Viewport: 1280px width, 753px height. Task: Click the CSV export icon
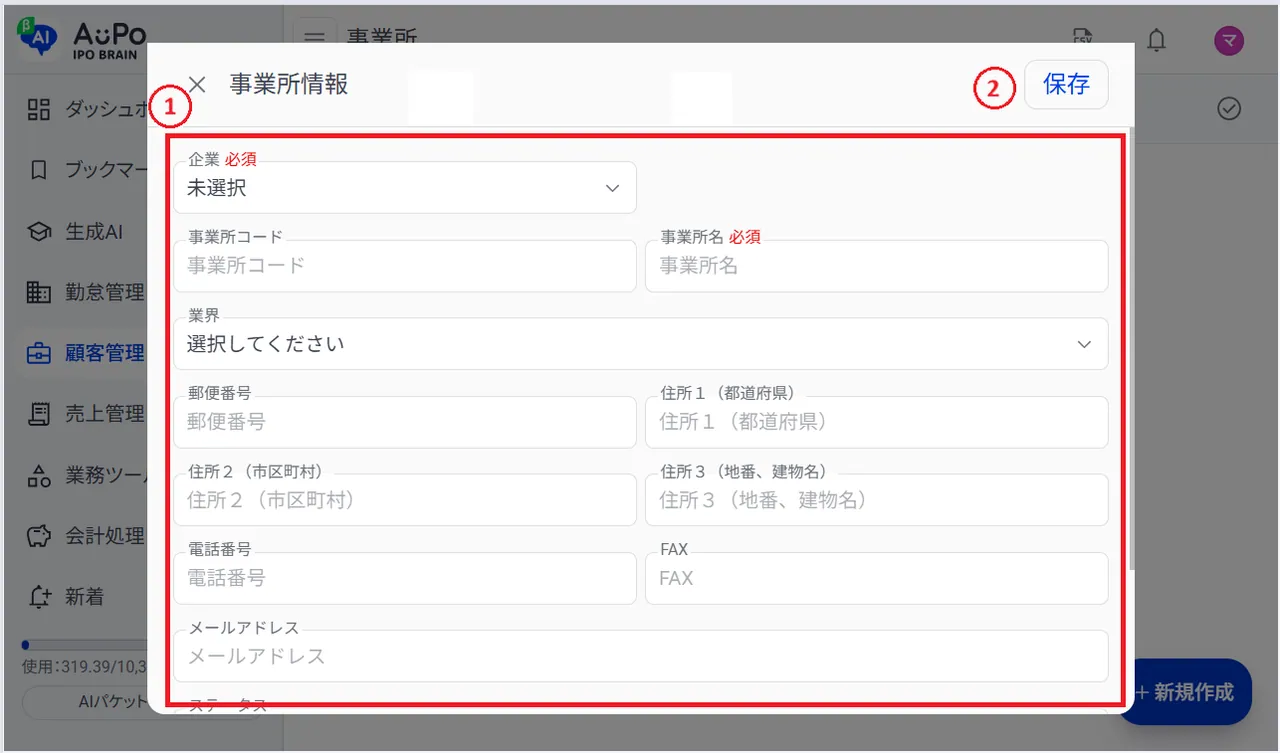(x=1082, y=39)
